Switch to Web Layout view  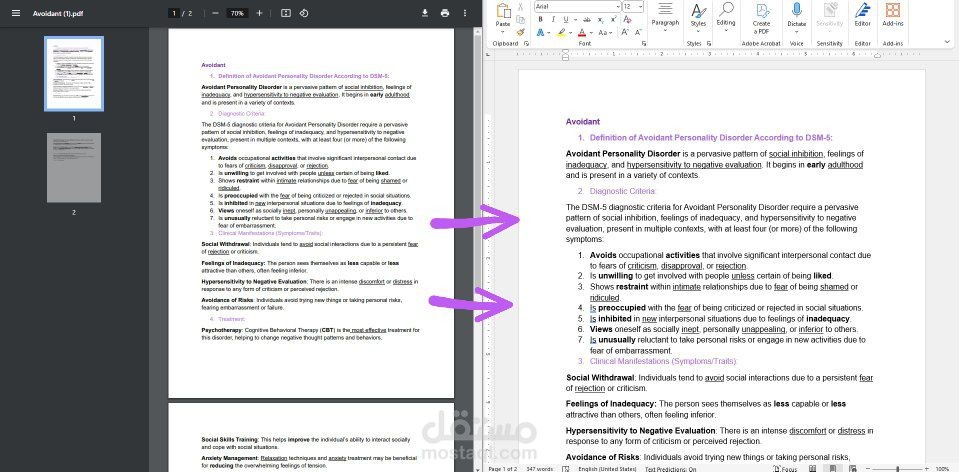click(853, 469)
